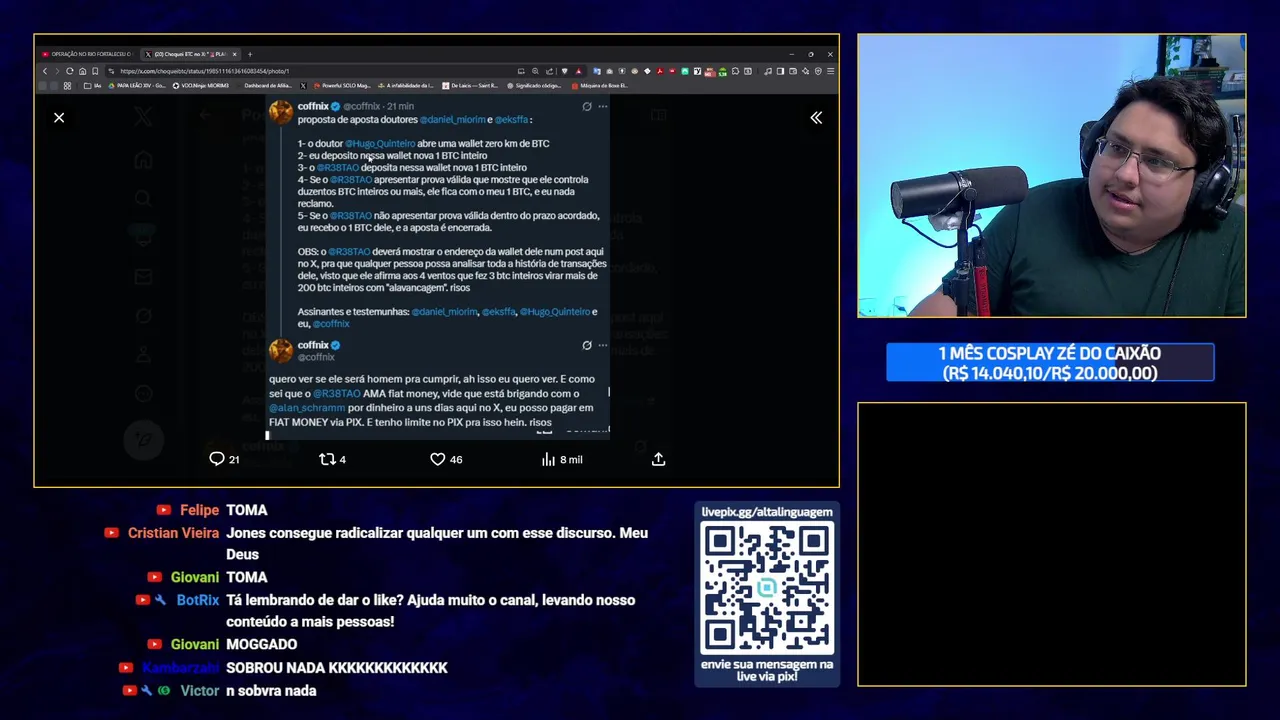Click Victor's 'n sobvra nada' message
This screenshot has height=720, width=1280.
[x=271, y=691]
